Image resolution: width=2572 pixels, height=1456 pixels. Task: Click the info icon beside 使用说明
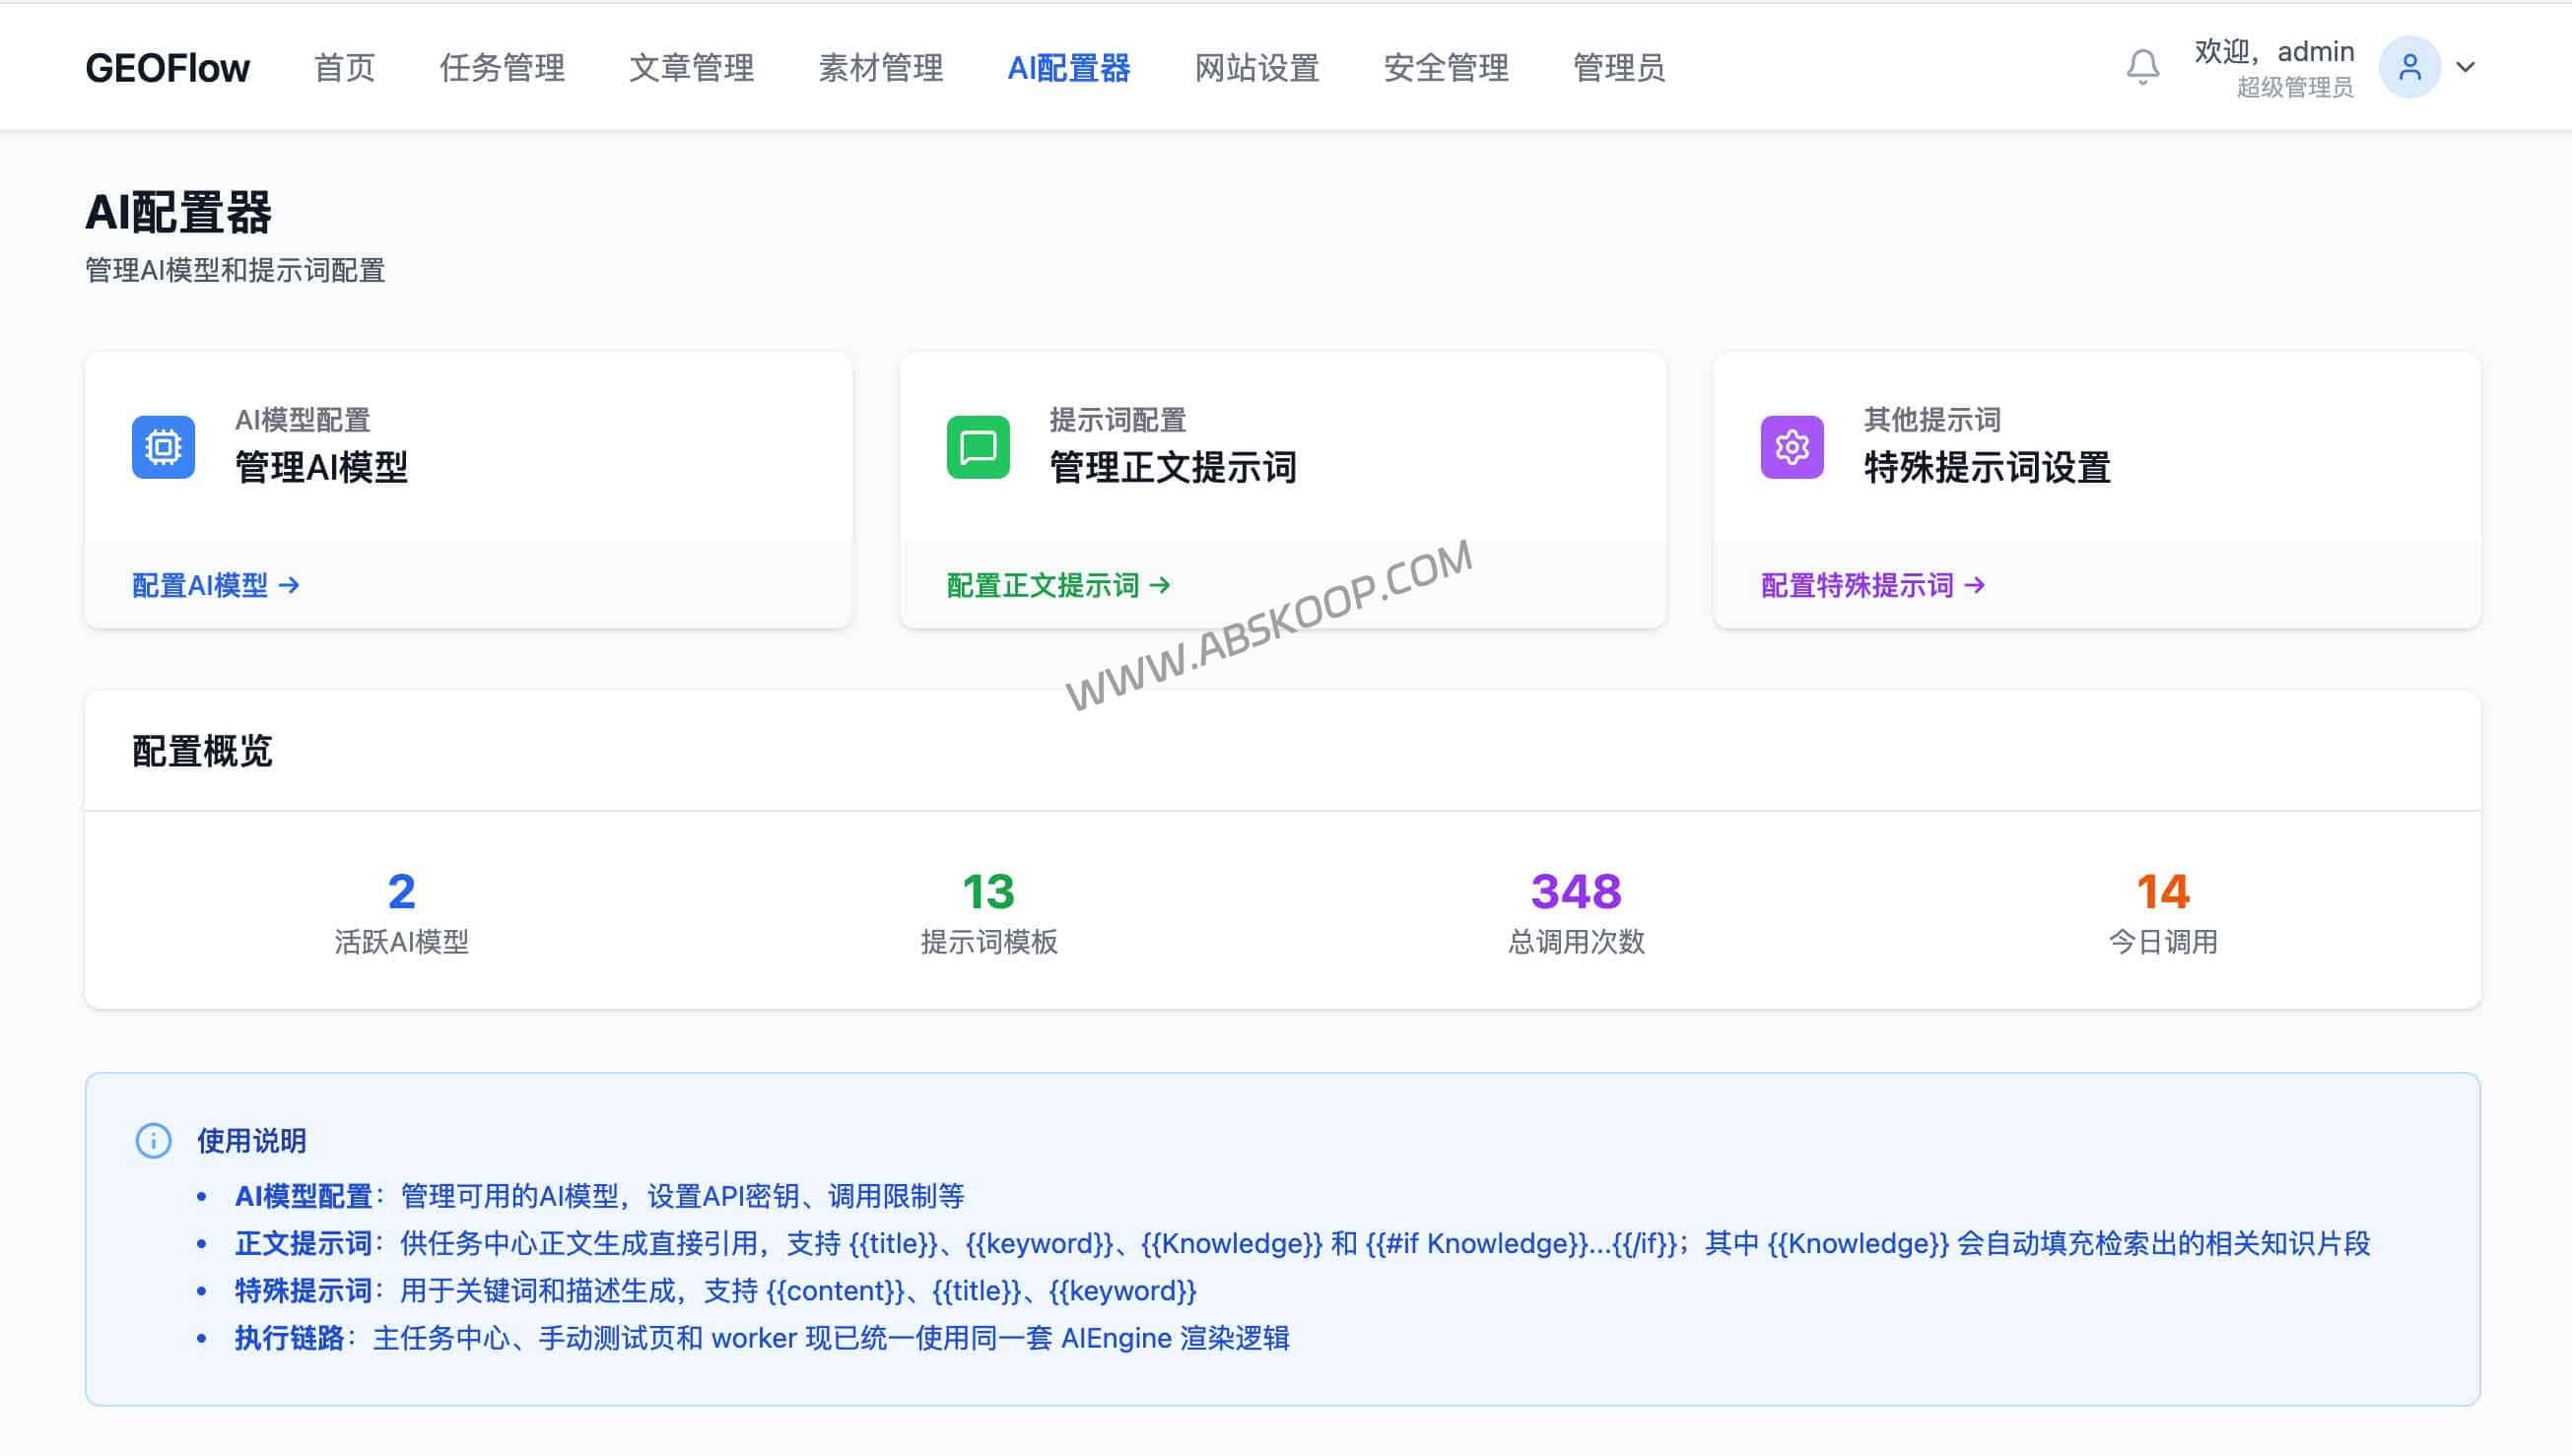tap(152, 1141)
